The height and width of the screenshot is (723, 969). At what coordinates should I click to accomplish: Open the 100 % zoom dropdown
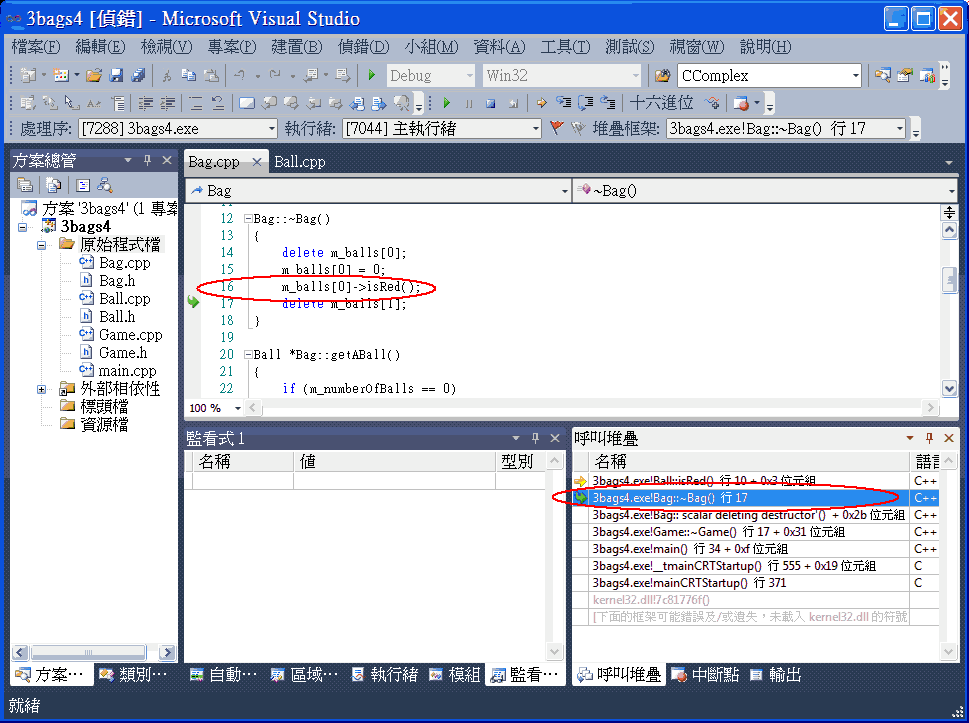(238, 408)
